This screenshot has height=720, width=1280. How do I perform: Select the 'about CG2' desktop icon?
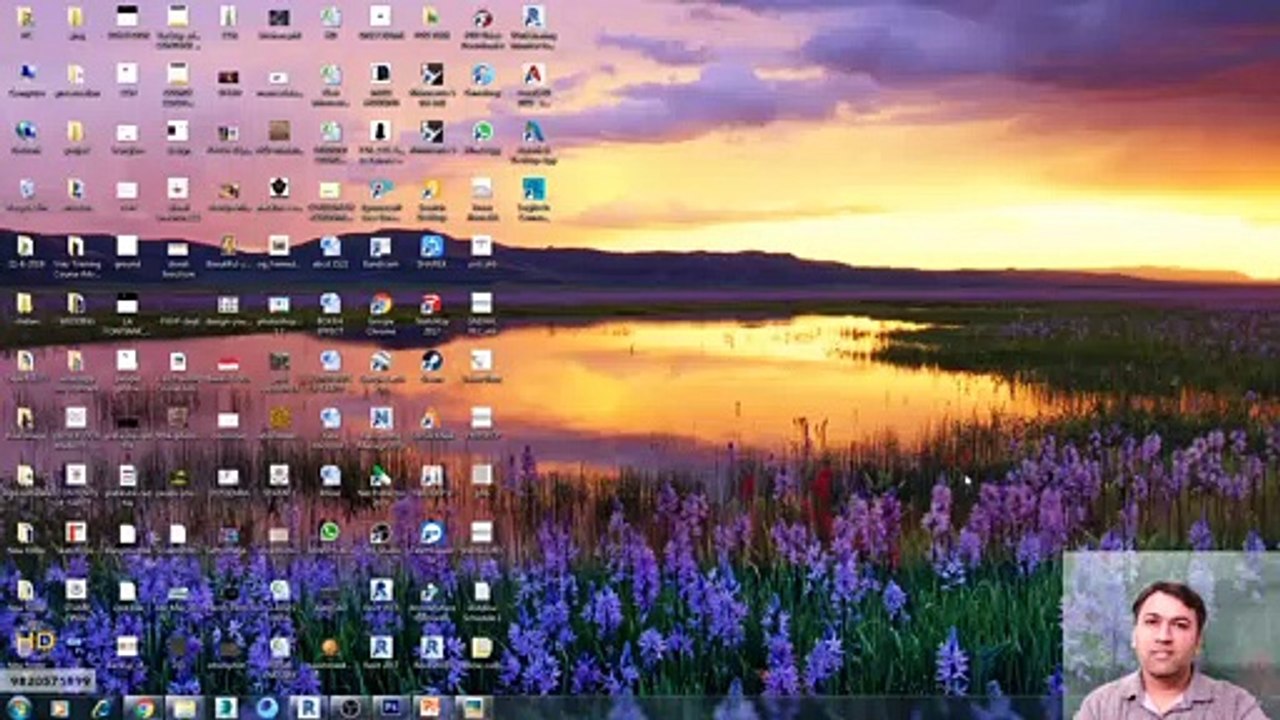click(x=330, y=253)
